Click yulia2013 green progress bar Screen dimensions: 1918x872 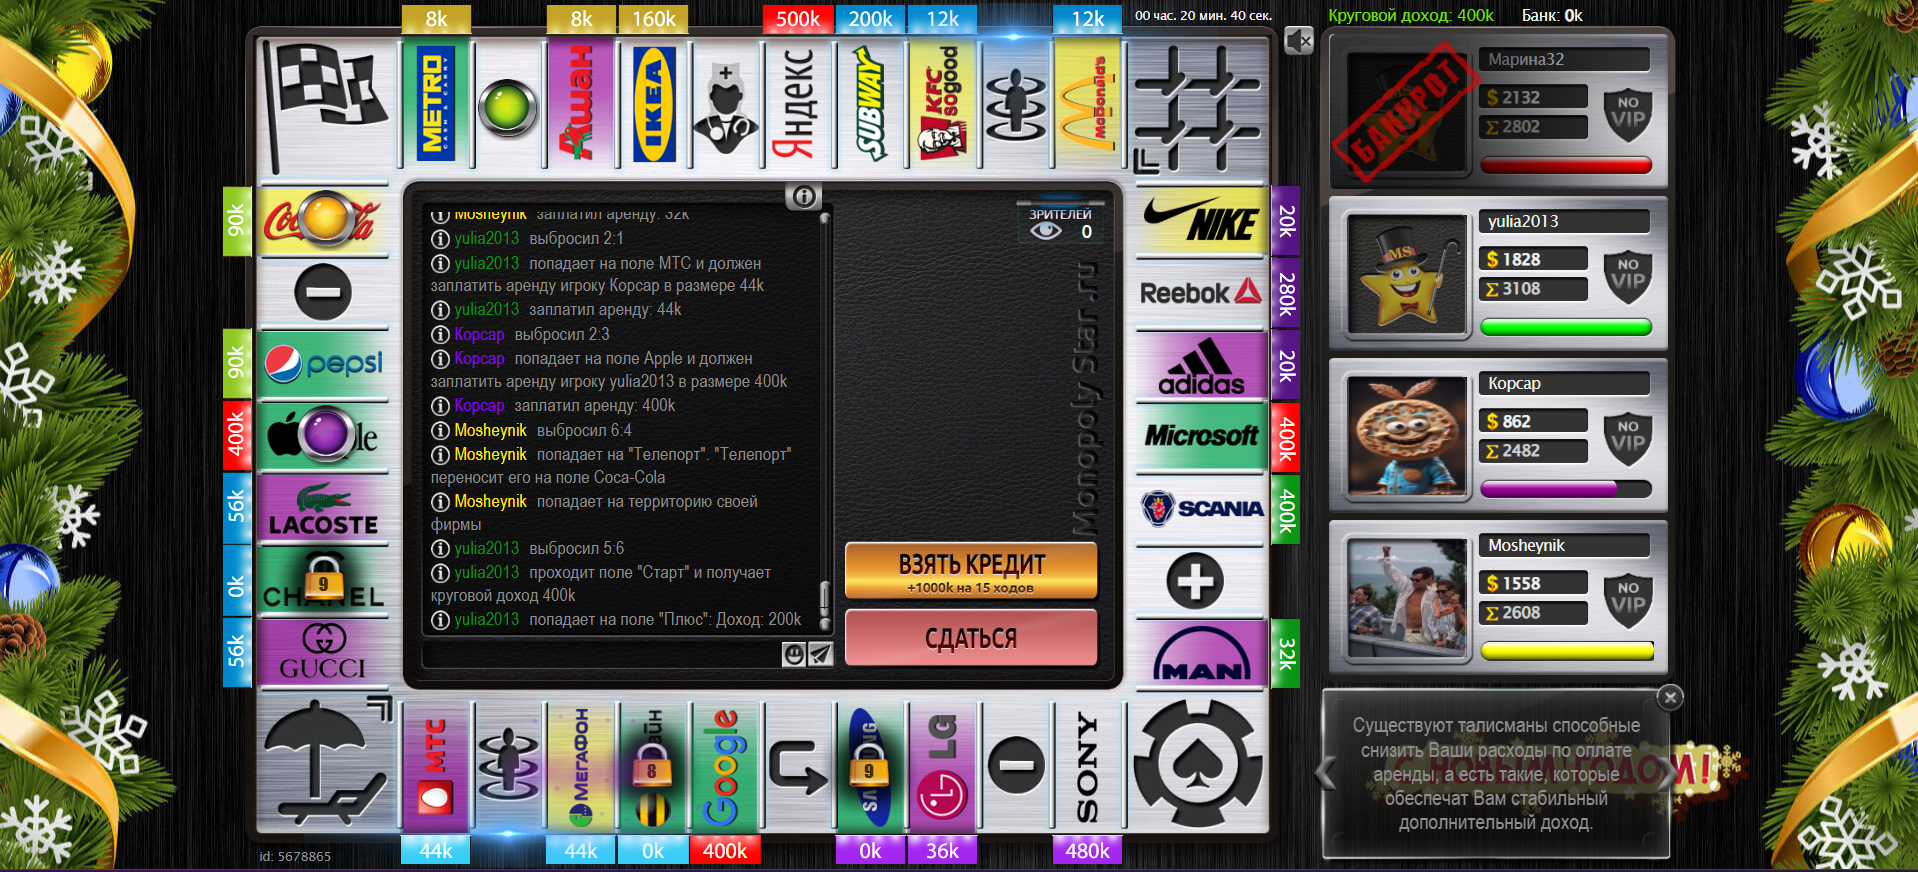point(1566,327)
